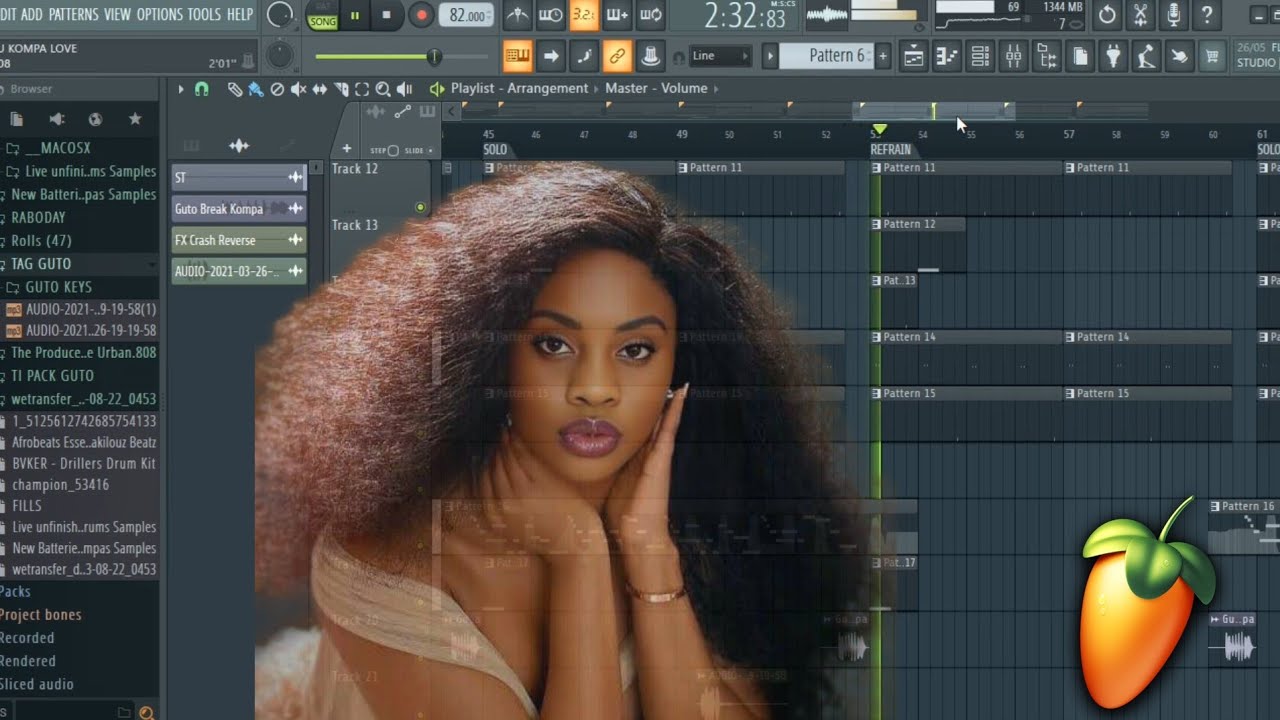Screen dimensions: 1280x720
Task: Open undo history icon
Action: point(1107,15)
